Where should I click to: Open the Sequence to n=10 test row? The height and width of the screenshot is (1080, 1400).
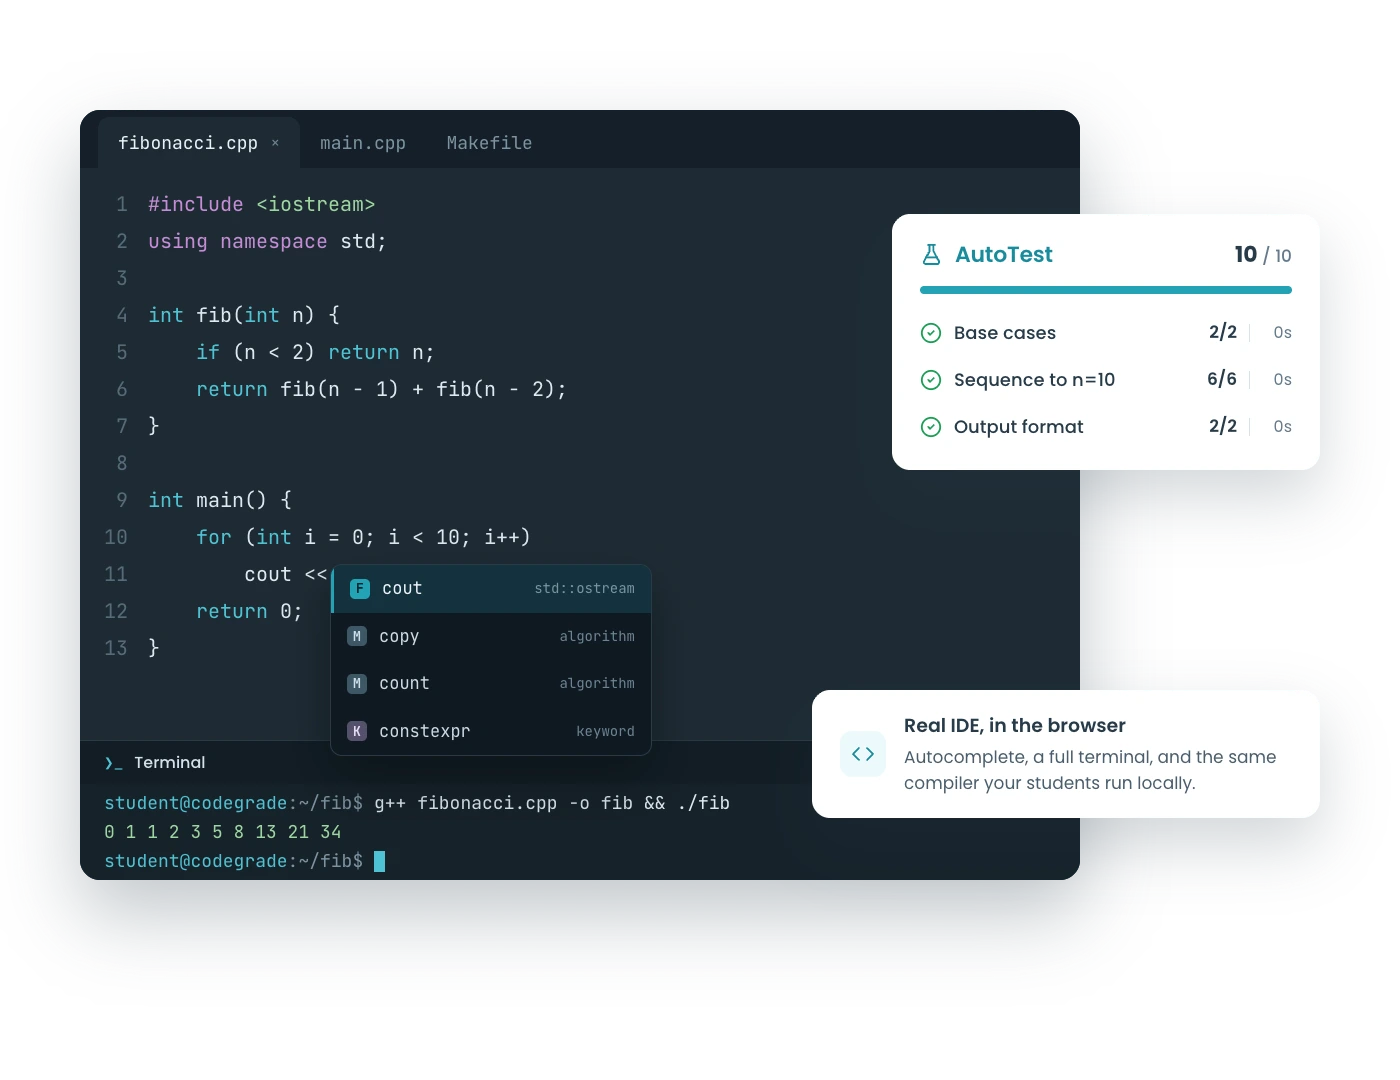point(1106,380)
